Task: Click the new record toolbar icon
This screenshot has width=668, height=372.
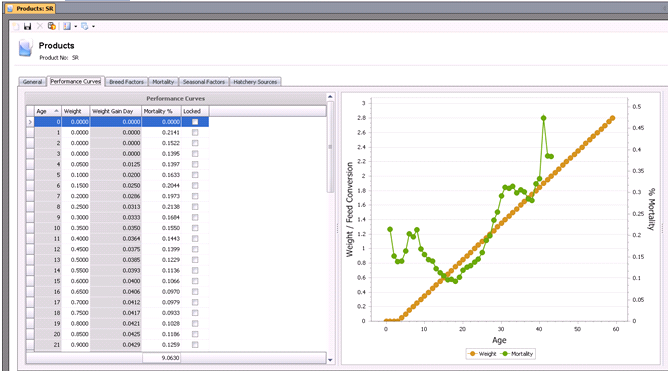Action: pos(16,26)
